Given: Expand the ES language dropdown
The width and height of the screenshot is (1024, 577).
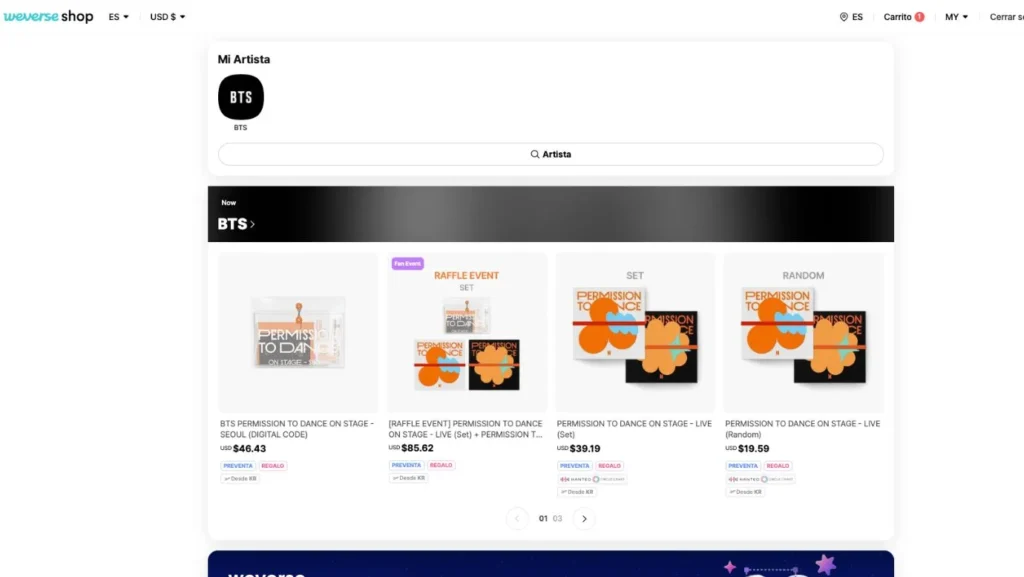Looking at the screenshot, I should point(118,17).
